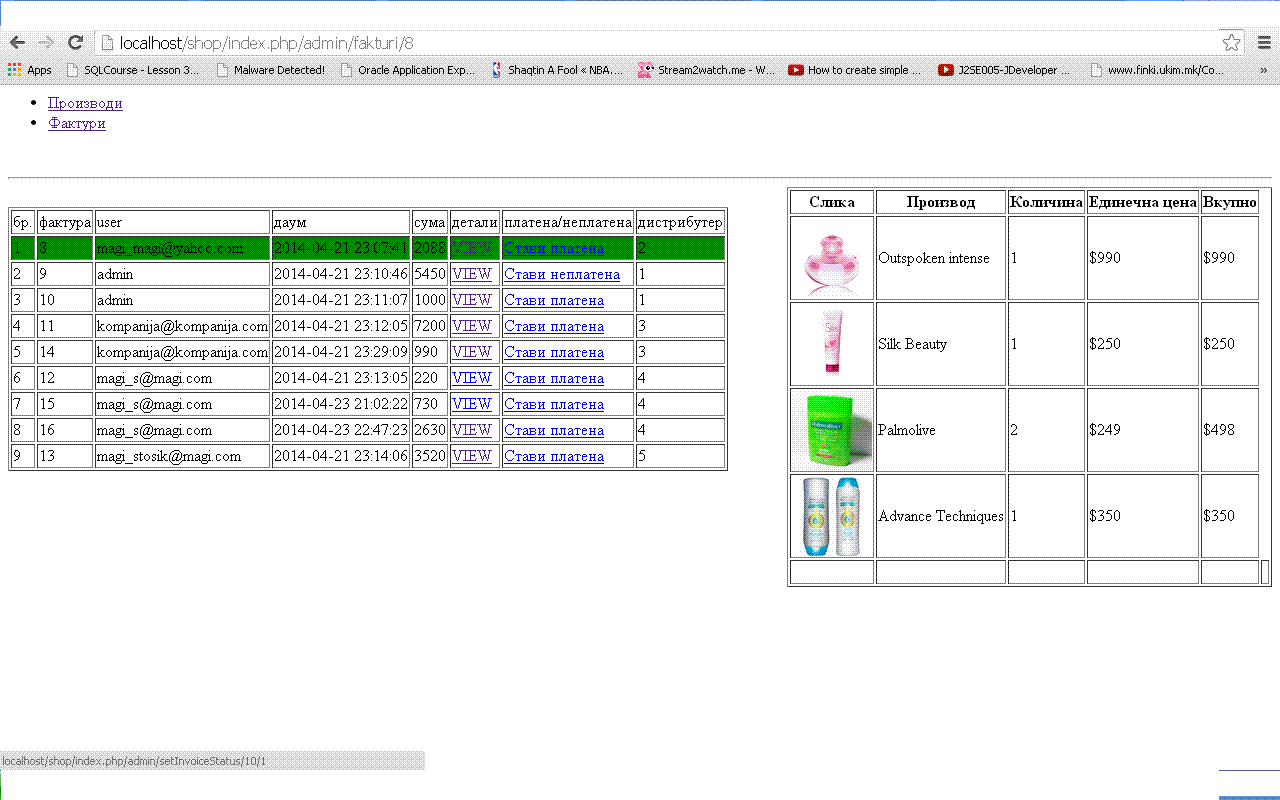Image resolution: width=1280 pixels, height=800 pixels.
Task: Open the Apps bookmarks shortcut
Action: (x=29, y=70)
